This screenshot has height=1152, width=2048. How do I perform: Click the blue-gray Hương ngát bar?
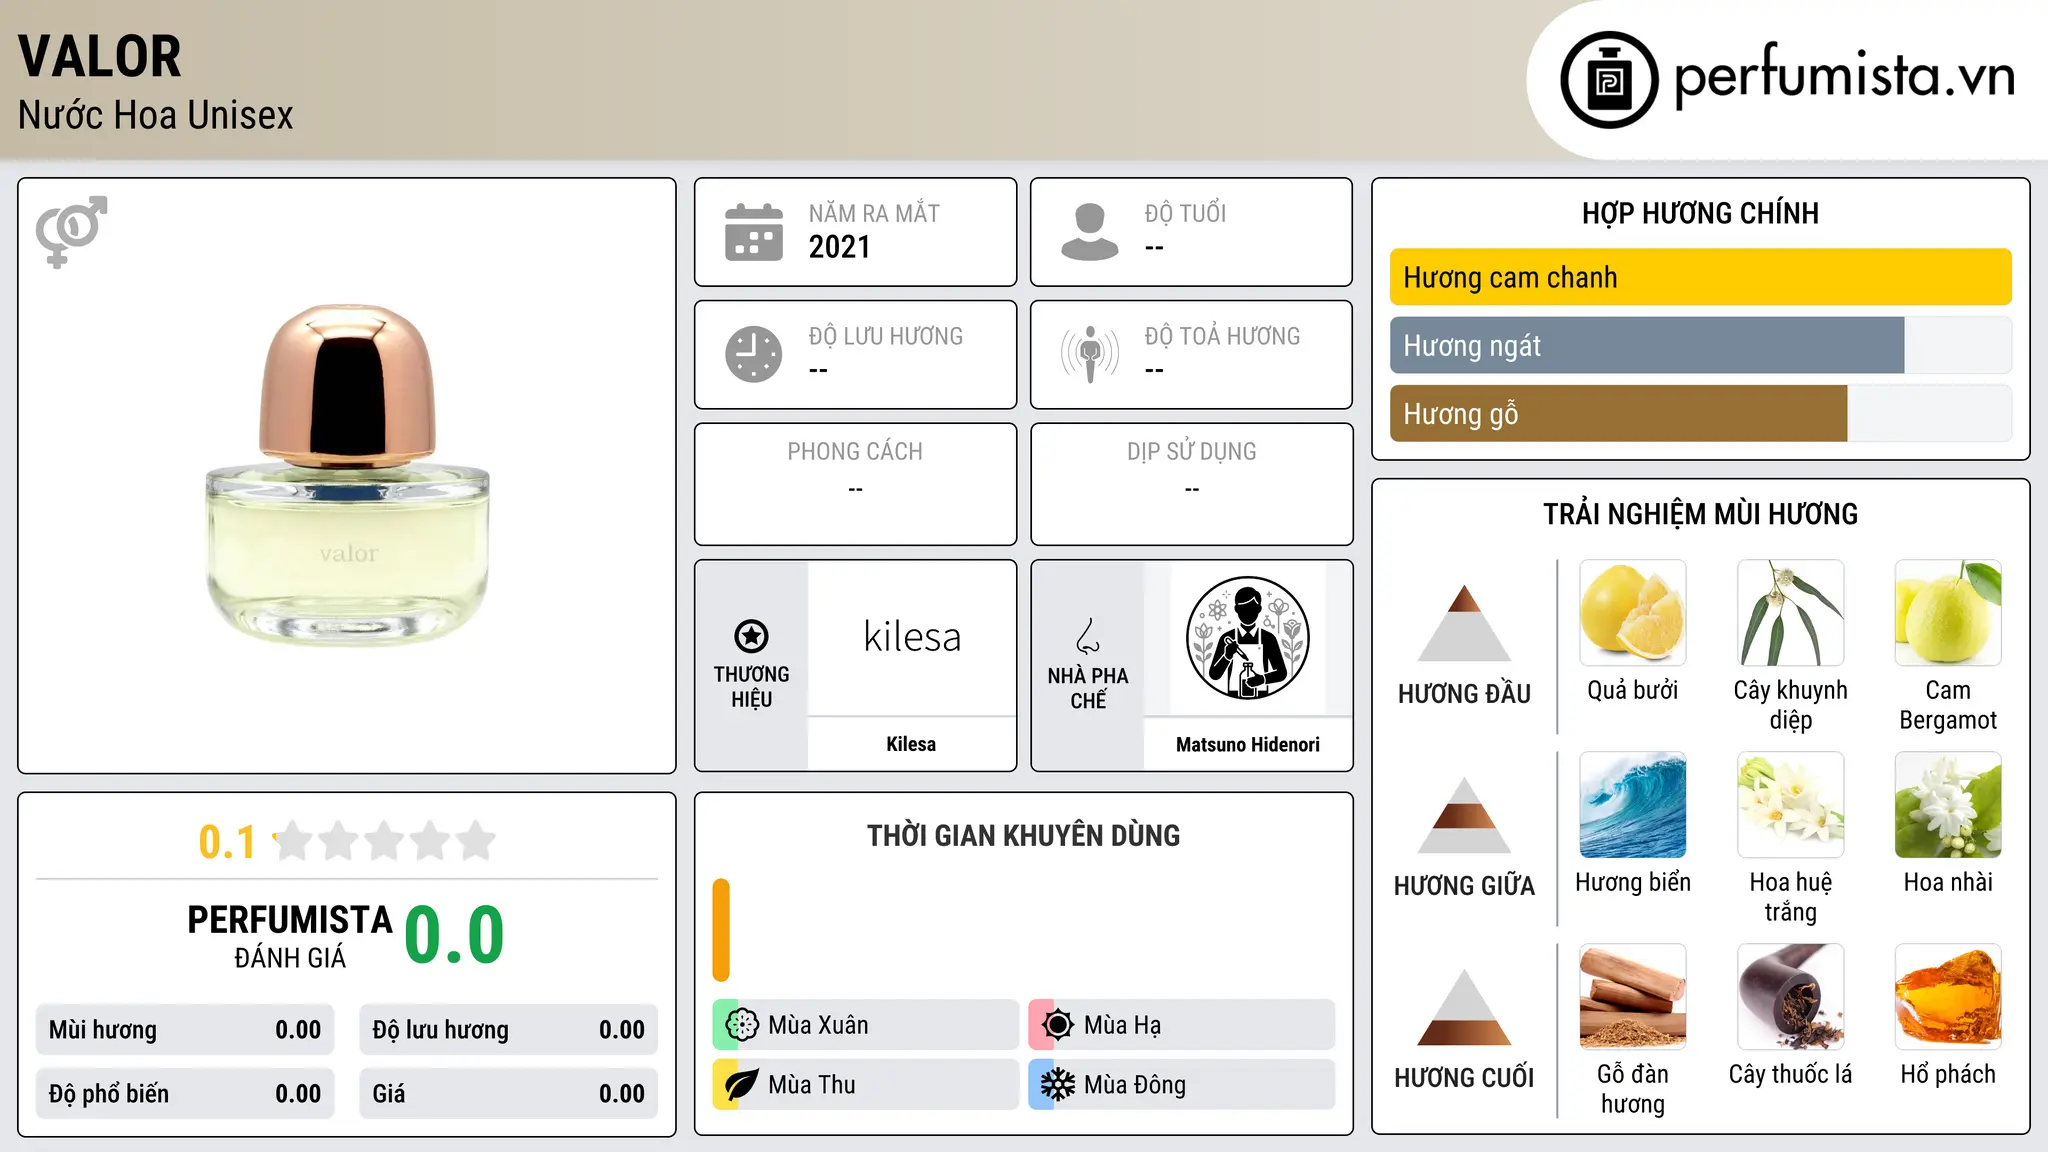pos(1647,345)
